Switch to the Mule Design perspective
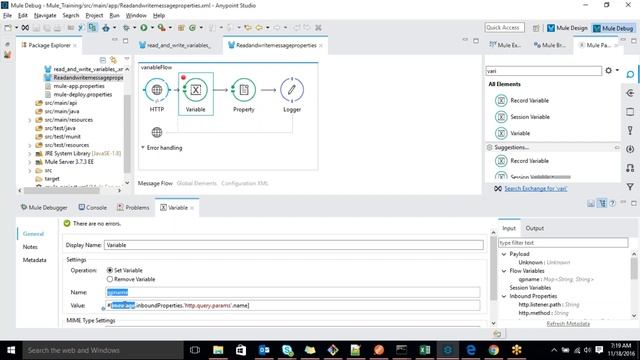The width and height of the screenshot is (640, 360). click(x=567, y=28)
